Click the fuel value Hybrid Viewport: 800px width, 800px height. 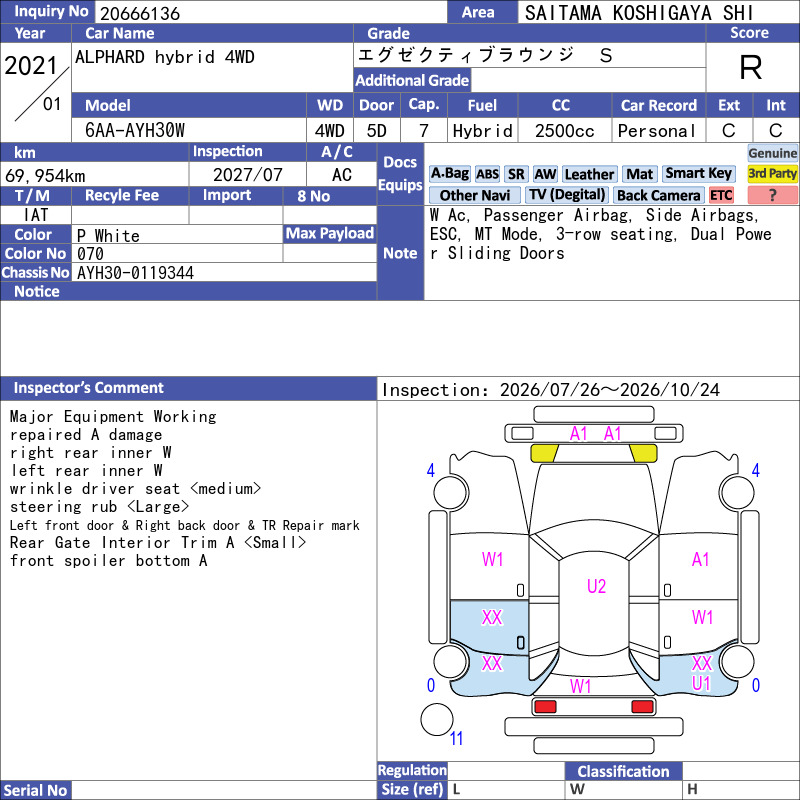[483, 131]
